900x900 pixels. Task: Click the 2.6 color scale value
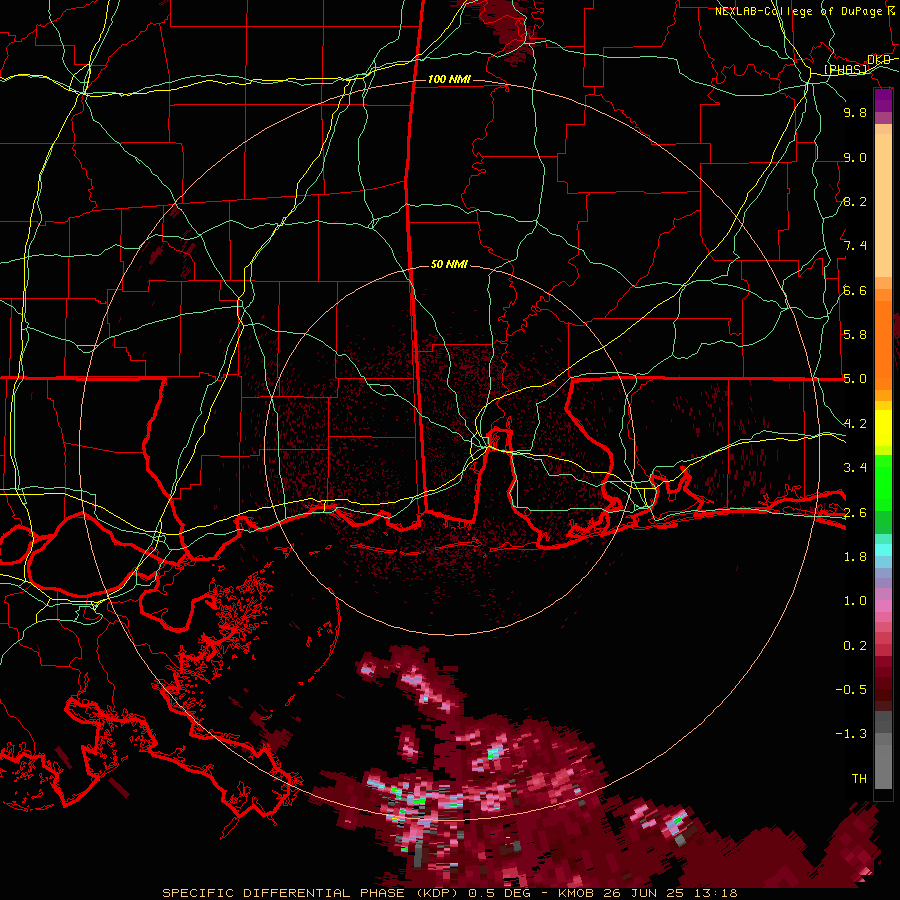pos(855,512)
